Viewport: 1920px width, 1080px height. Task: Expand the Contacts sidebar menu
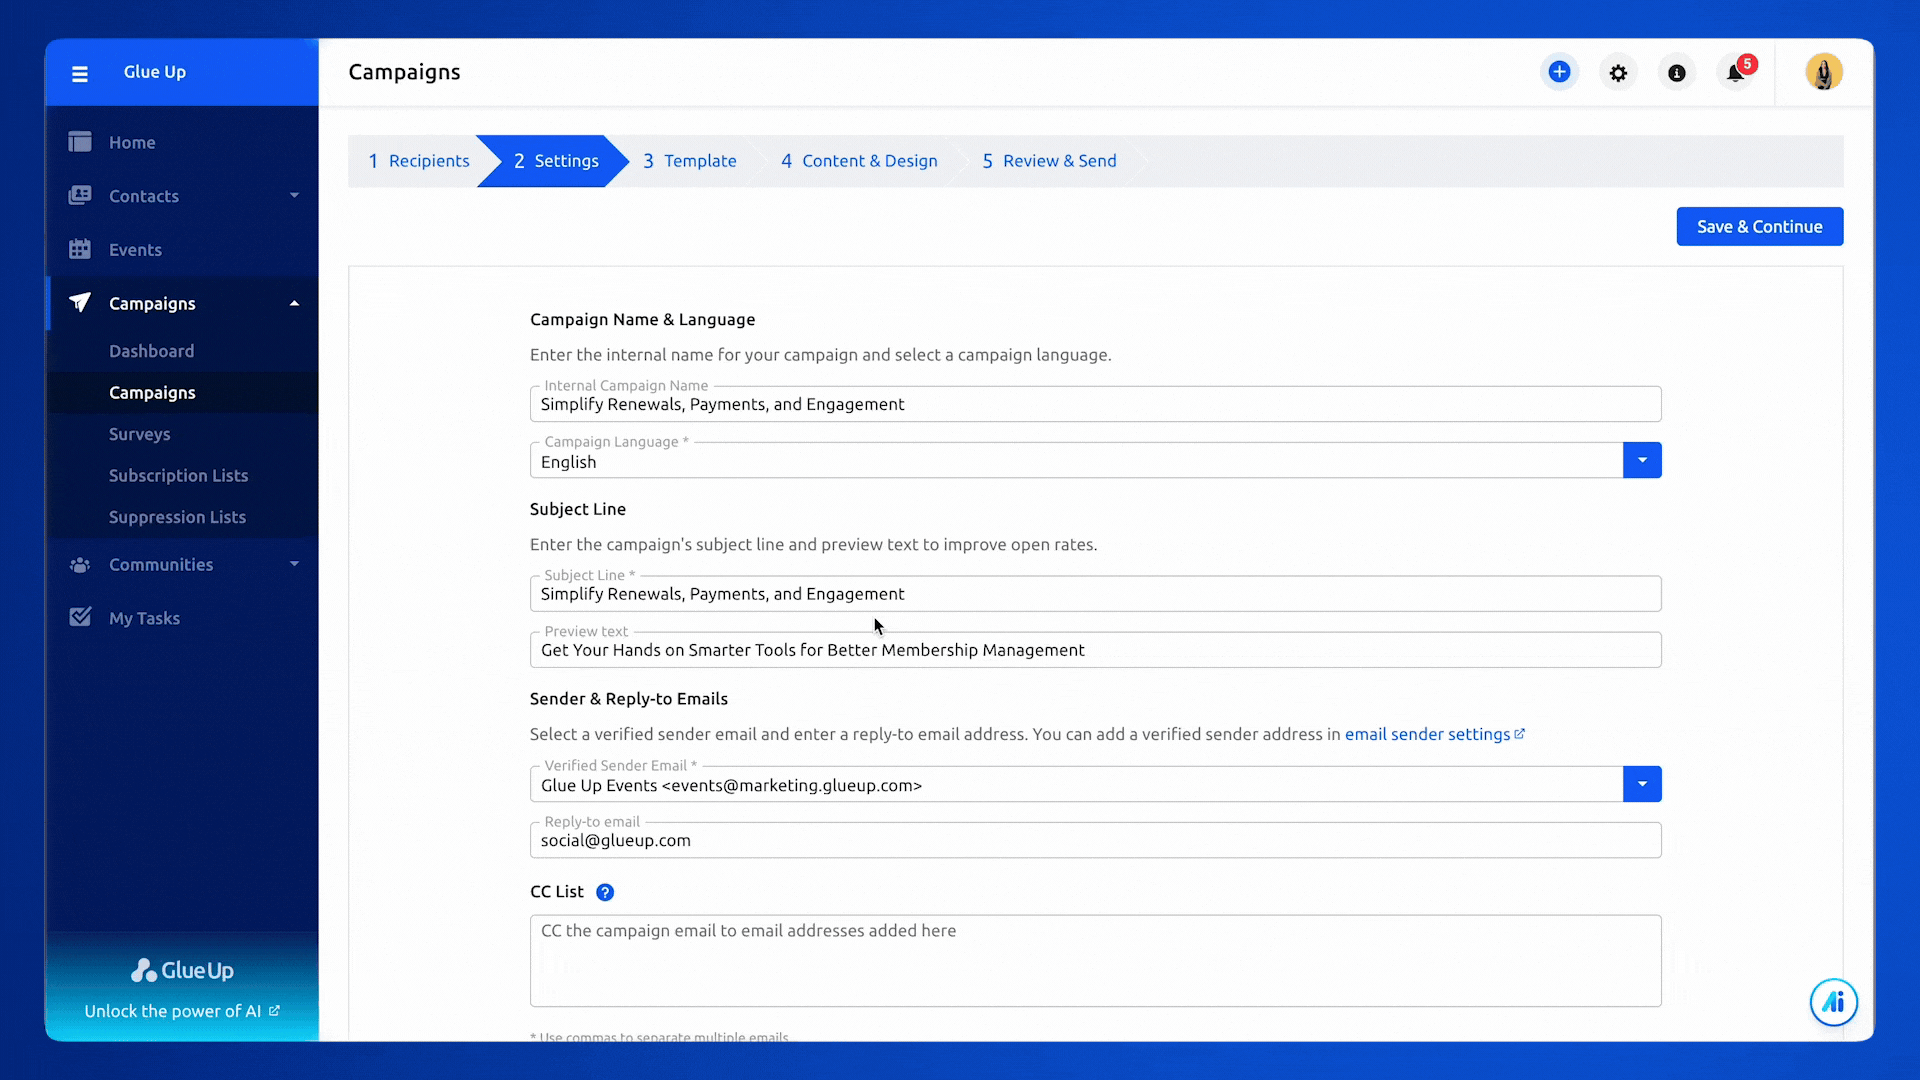pos(294,196)
